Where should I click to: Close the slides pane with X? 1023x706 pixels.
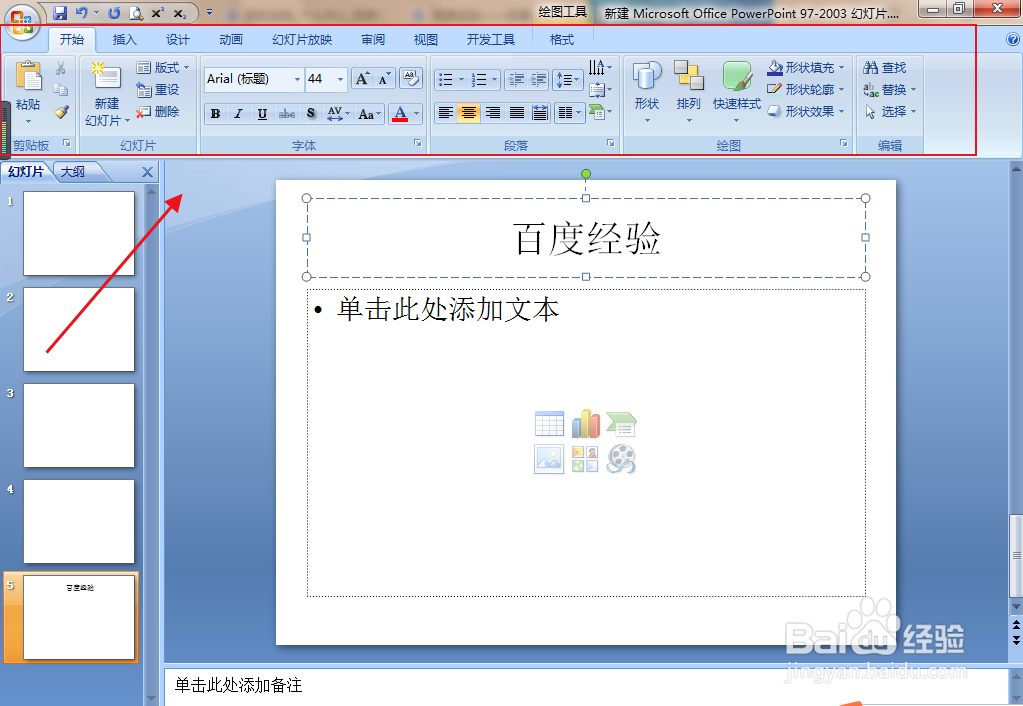coord(147,172)
